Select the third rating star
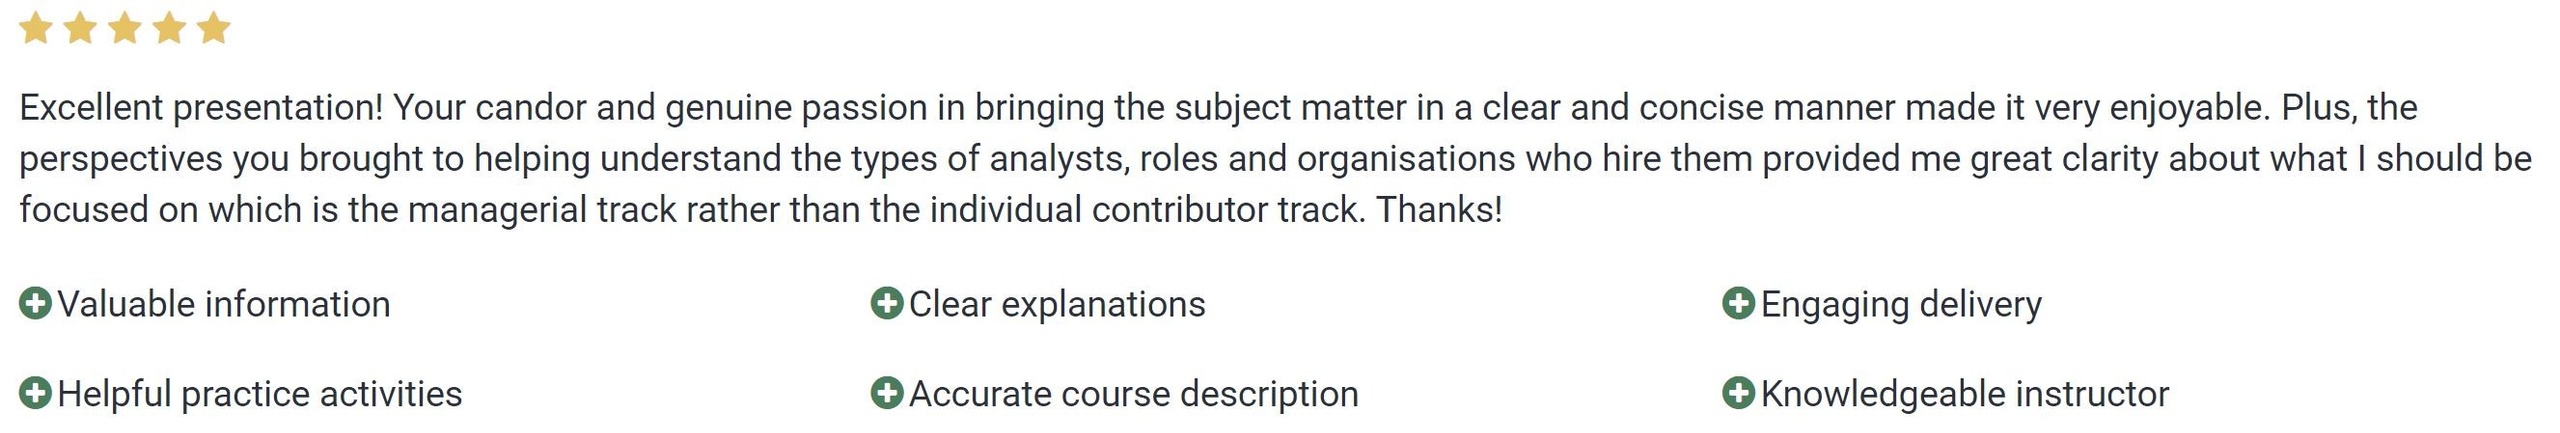 pyautogui.click(x=124, y=28)
